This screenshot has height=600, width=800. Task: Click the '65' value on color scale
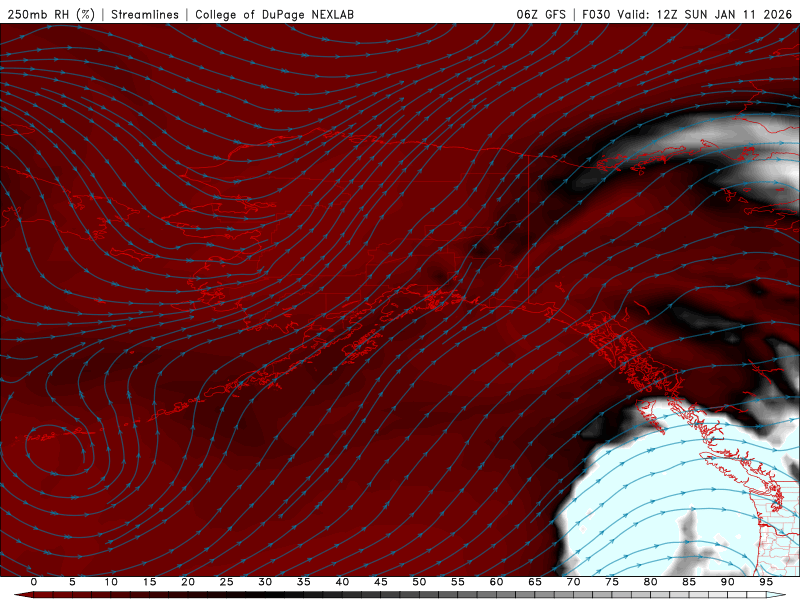534,582
